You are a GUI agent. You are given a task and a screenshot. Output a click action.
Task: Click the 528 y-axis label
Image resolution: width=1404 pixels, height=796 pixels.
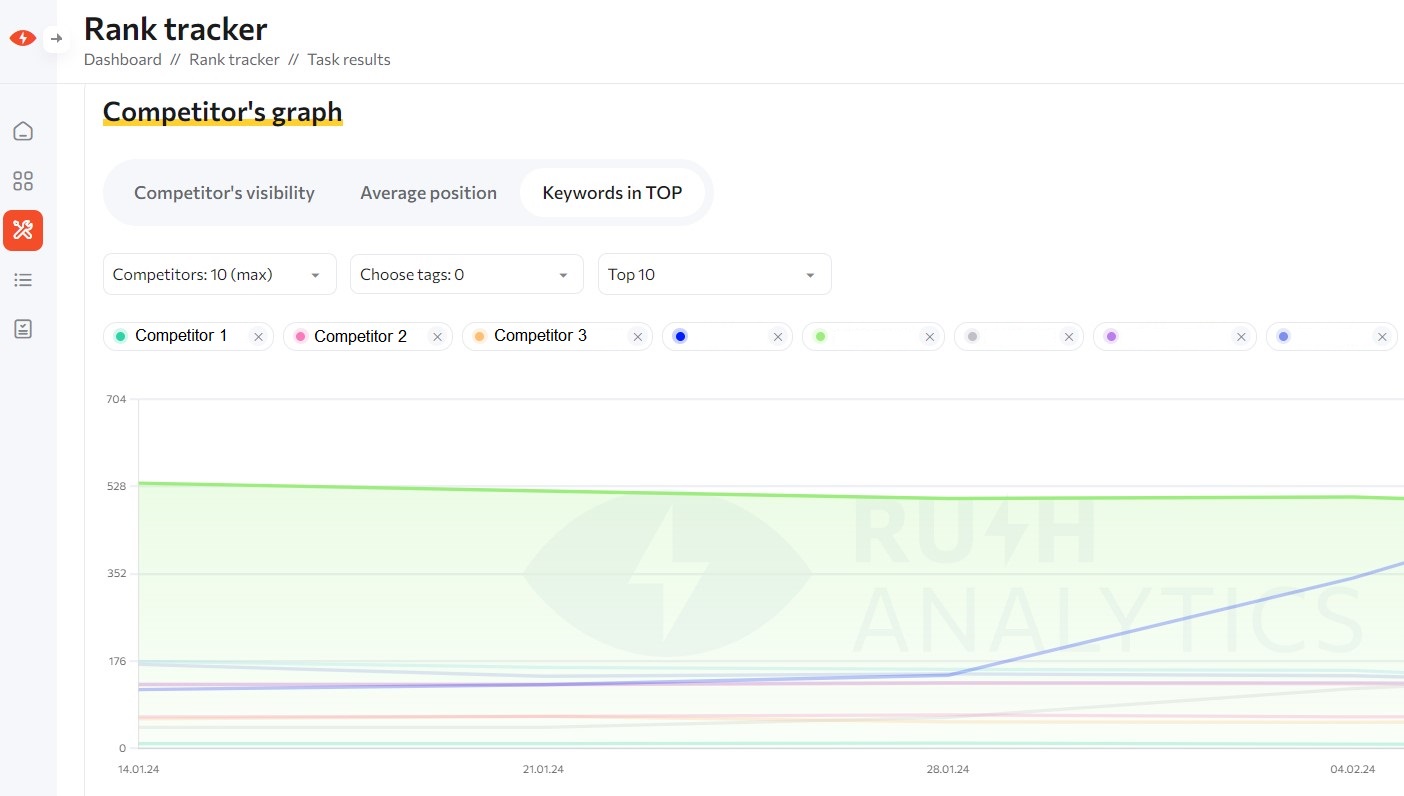116,486
